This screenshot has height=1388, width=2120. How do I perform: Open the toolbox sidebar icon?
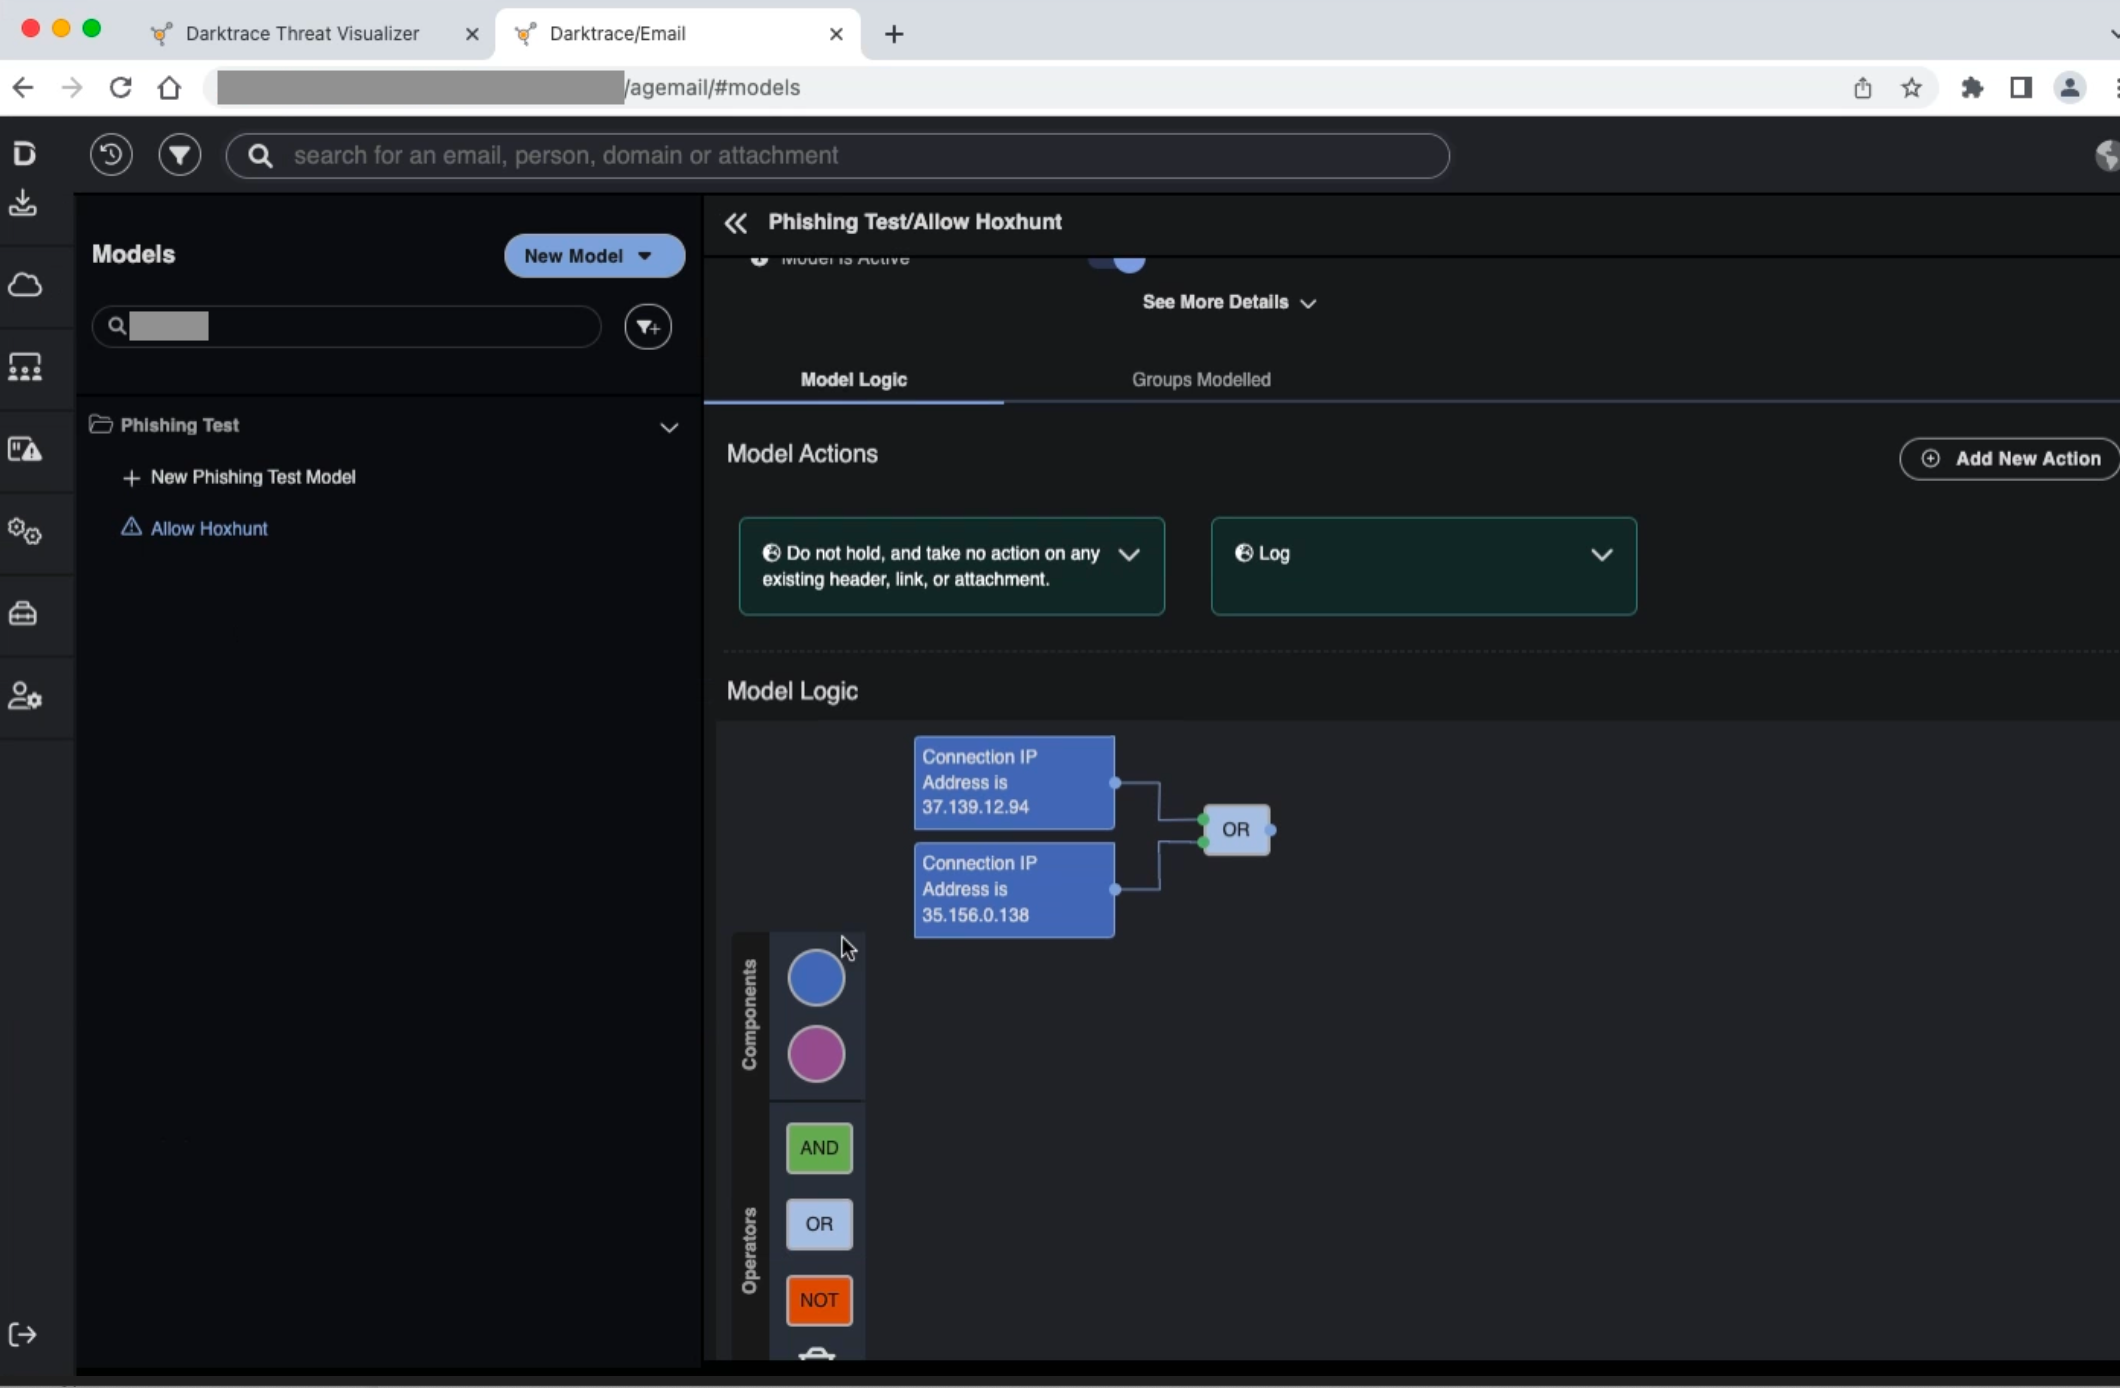[23, 613]
